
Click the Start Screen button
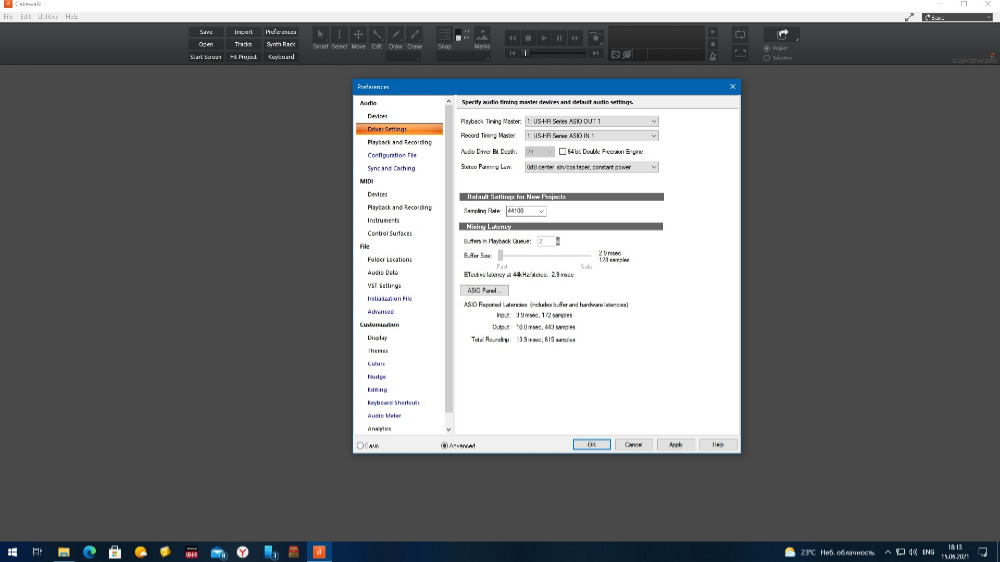[x=205, y=57]
